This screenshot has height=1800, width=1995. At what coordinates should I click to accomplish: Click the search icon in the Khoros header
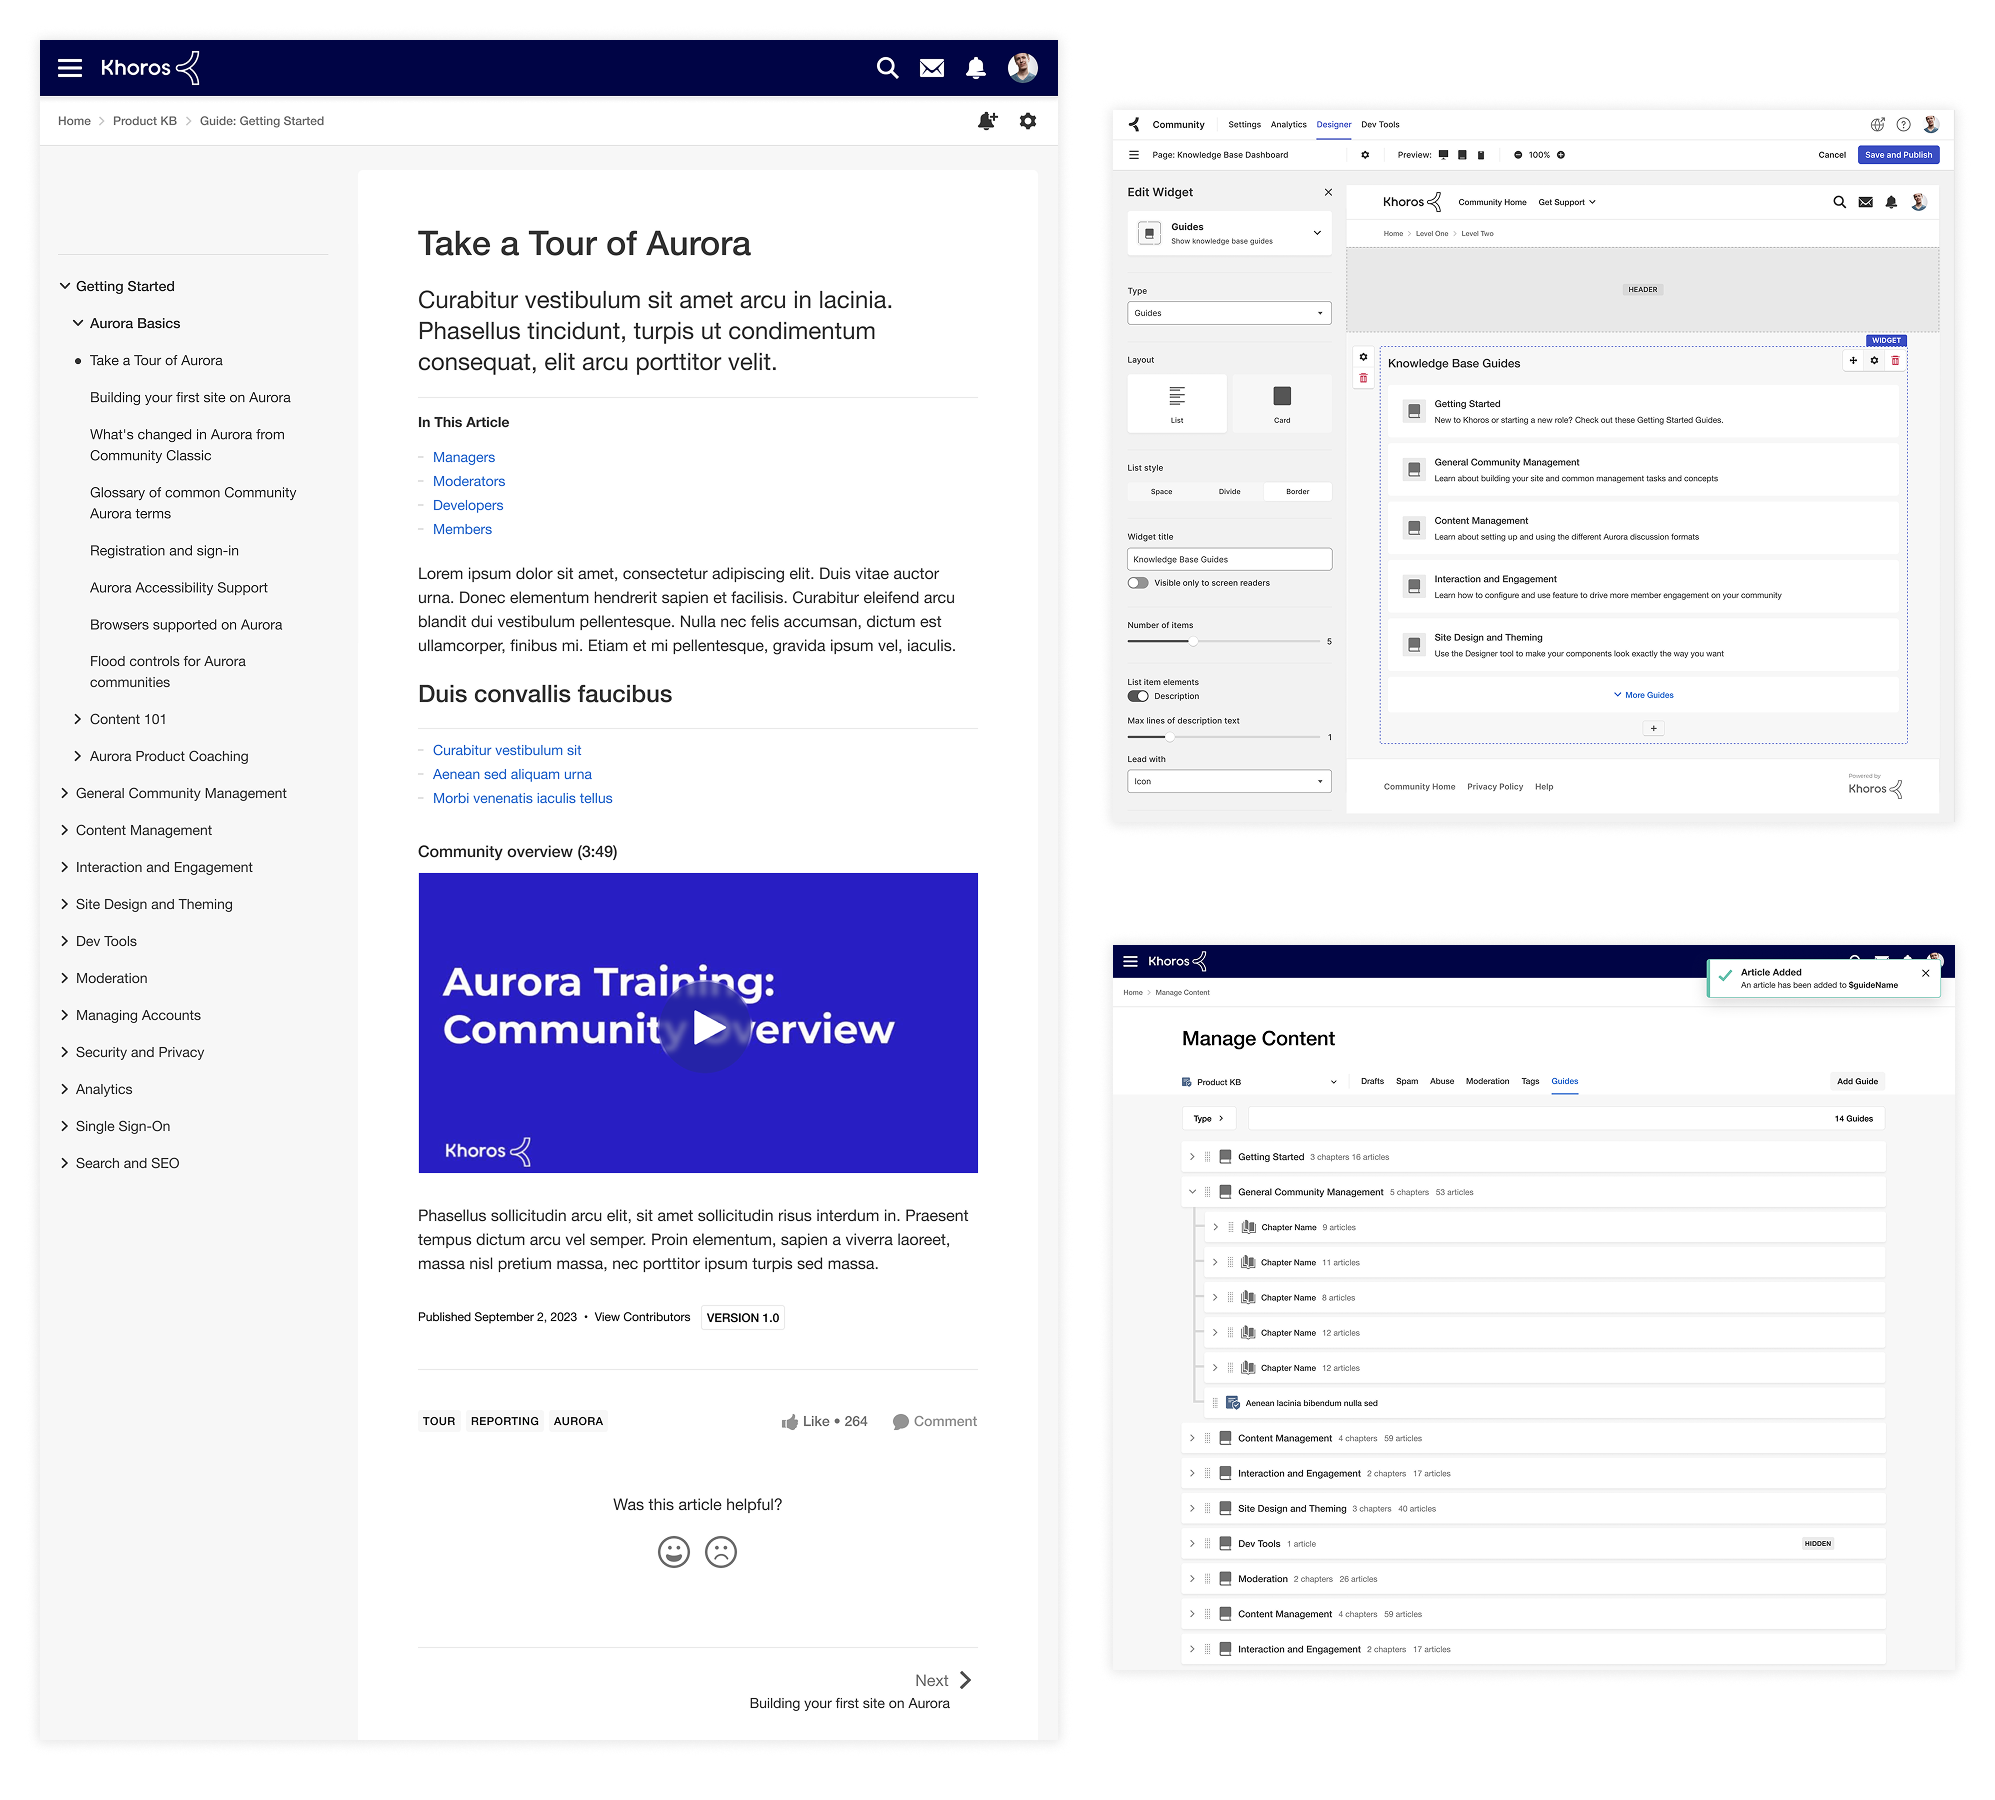click(886, 68)
